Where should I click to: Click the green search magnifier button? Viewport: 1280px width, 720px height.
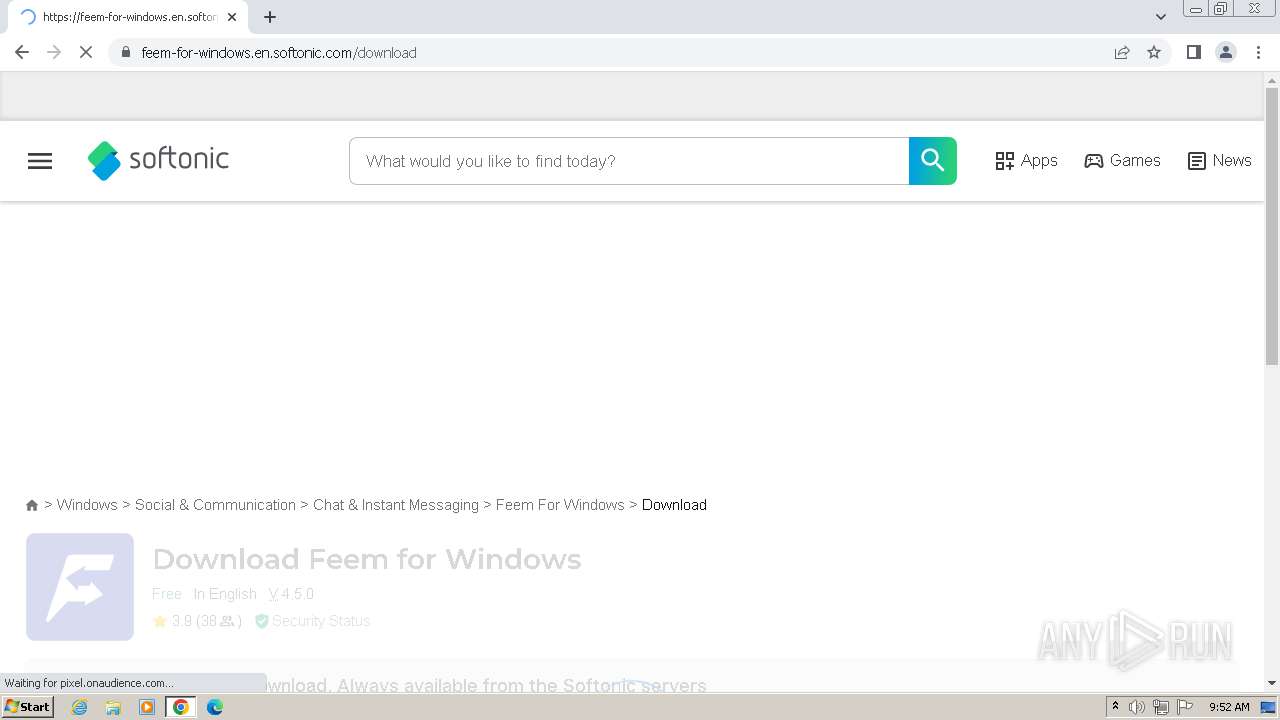(x=932, y=161)
